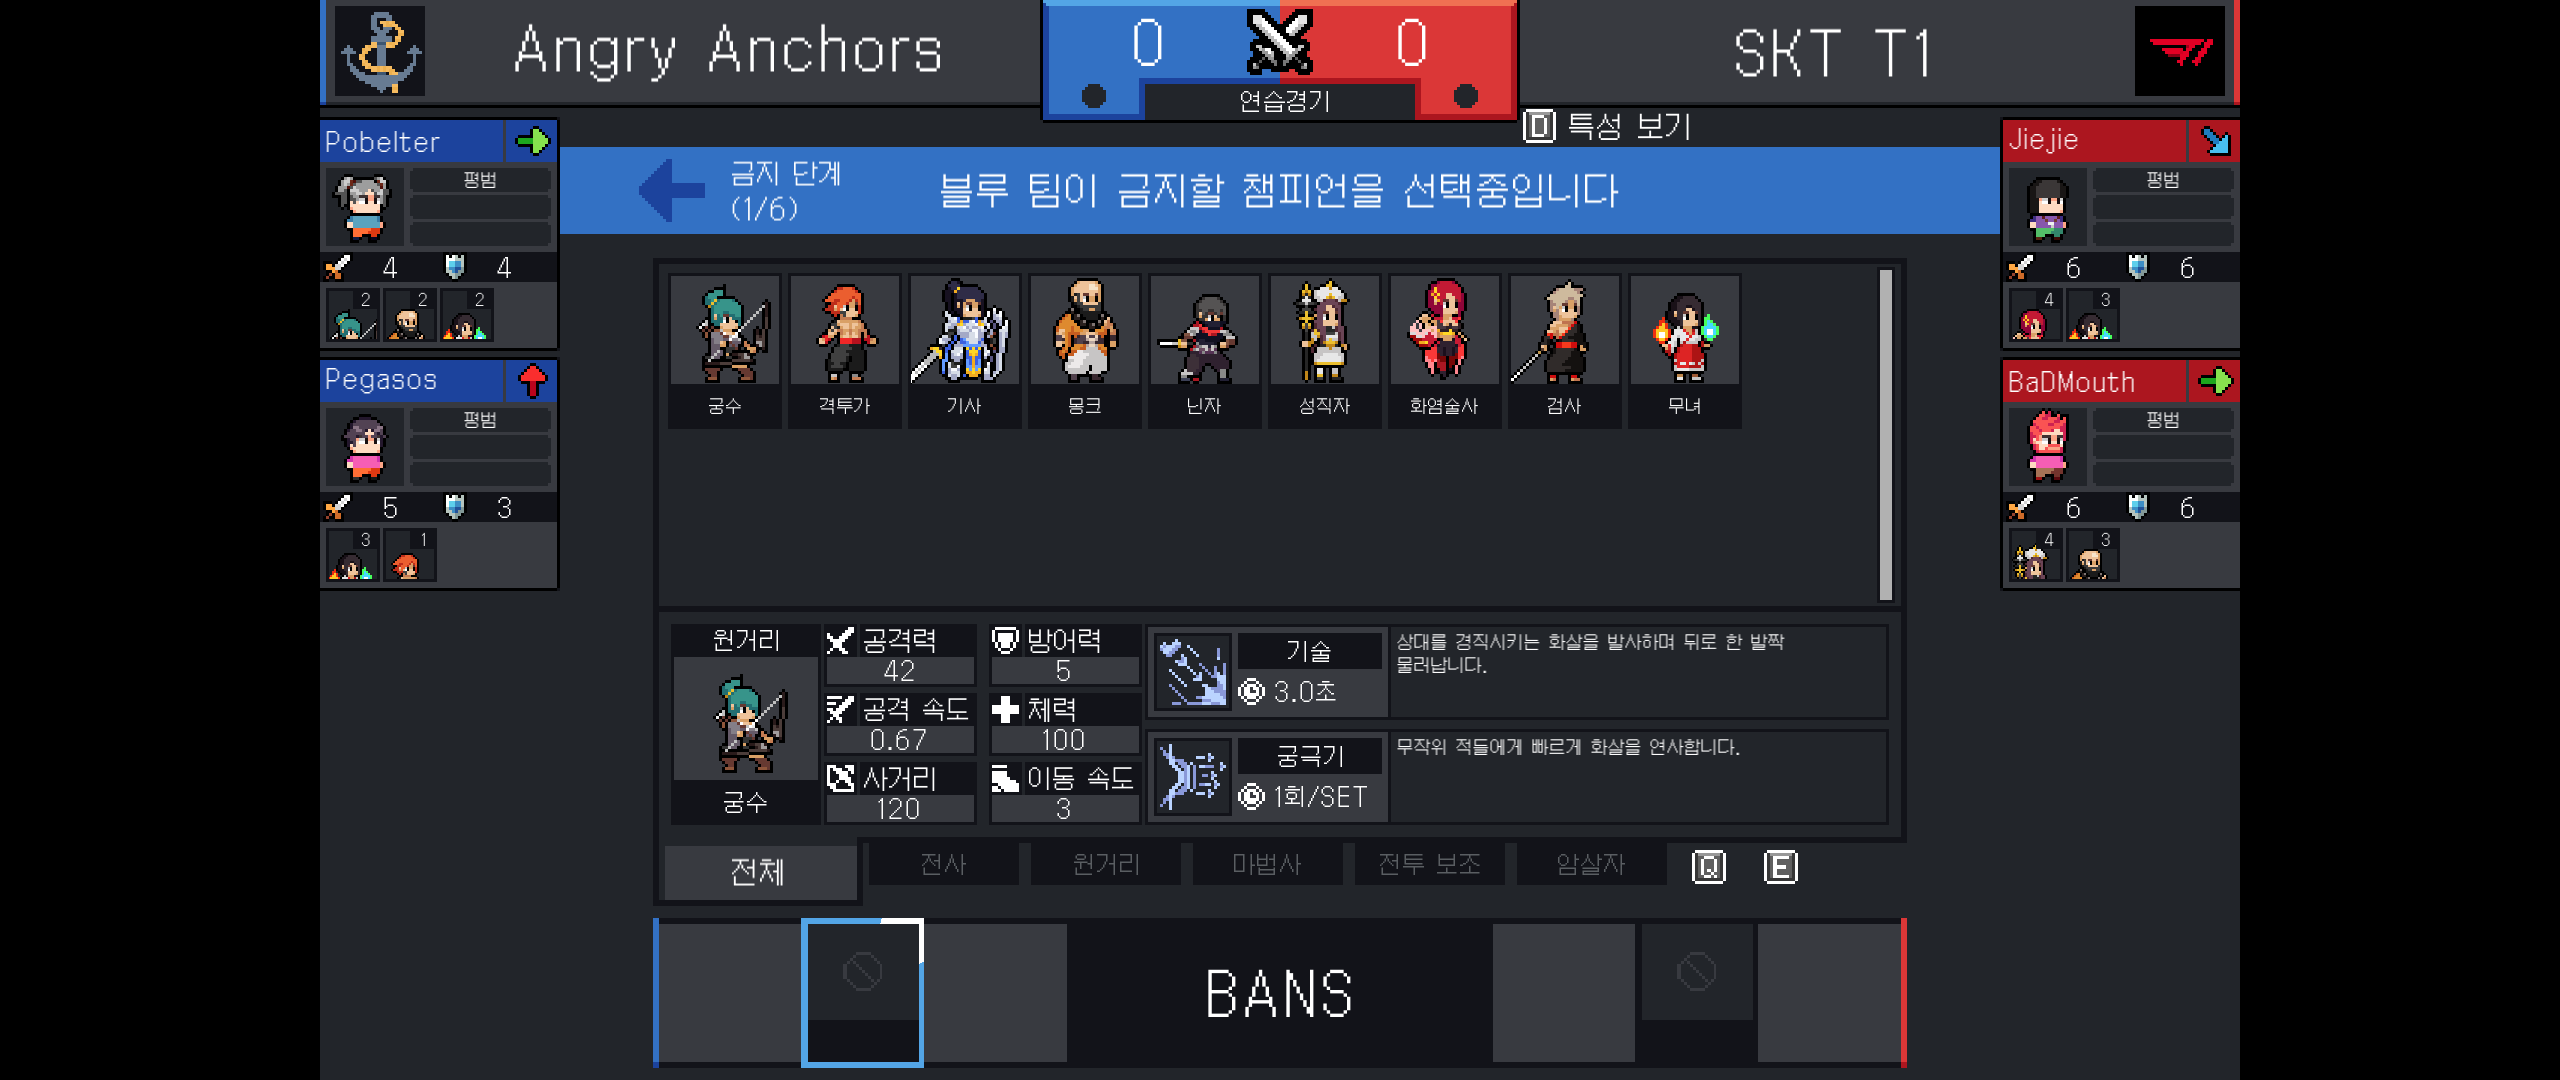Click the 궁극기 ultimate skill icon

tap(1193, 777)
